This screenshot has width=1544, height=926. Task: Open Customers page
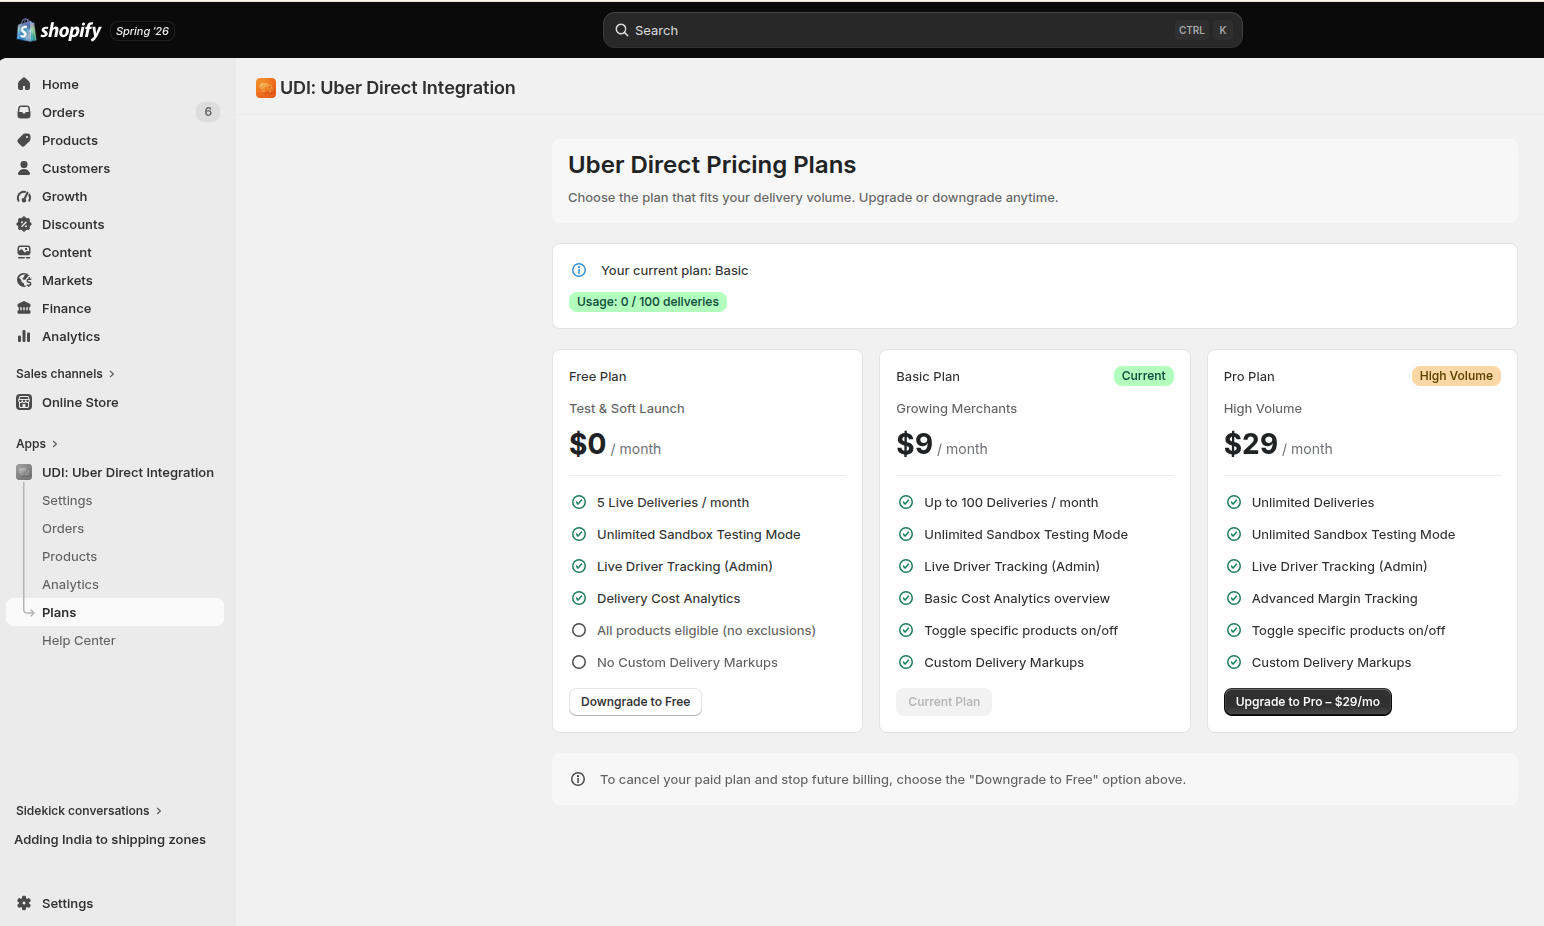pyautogui.click(x=115, y=168)
